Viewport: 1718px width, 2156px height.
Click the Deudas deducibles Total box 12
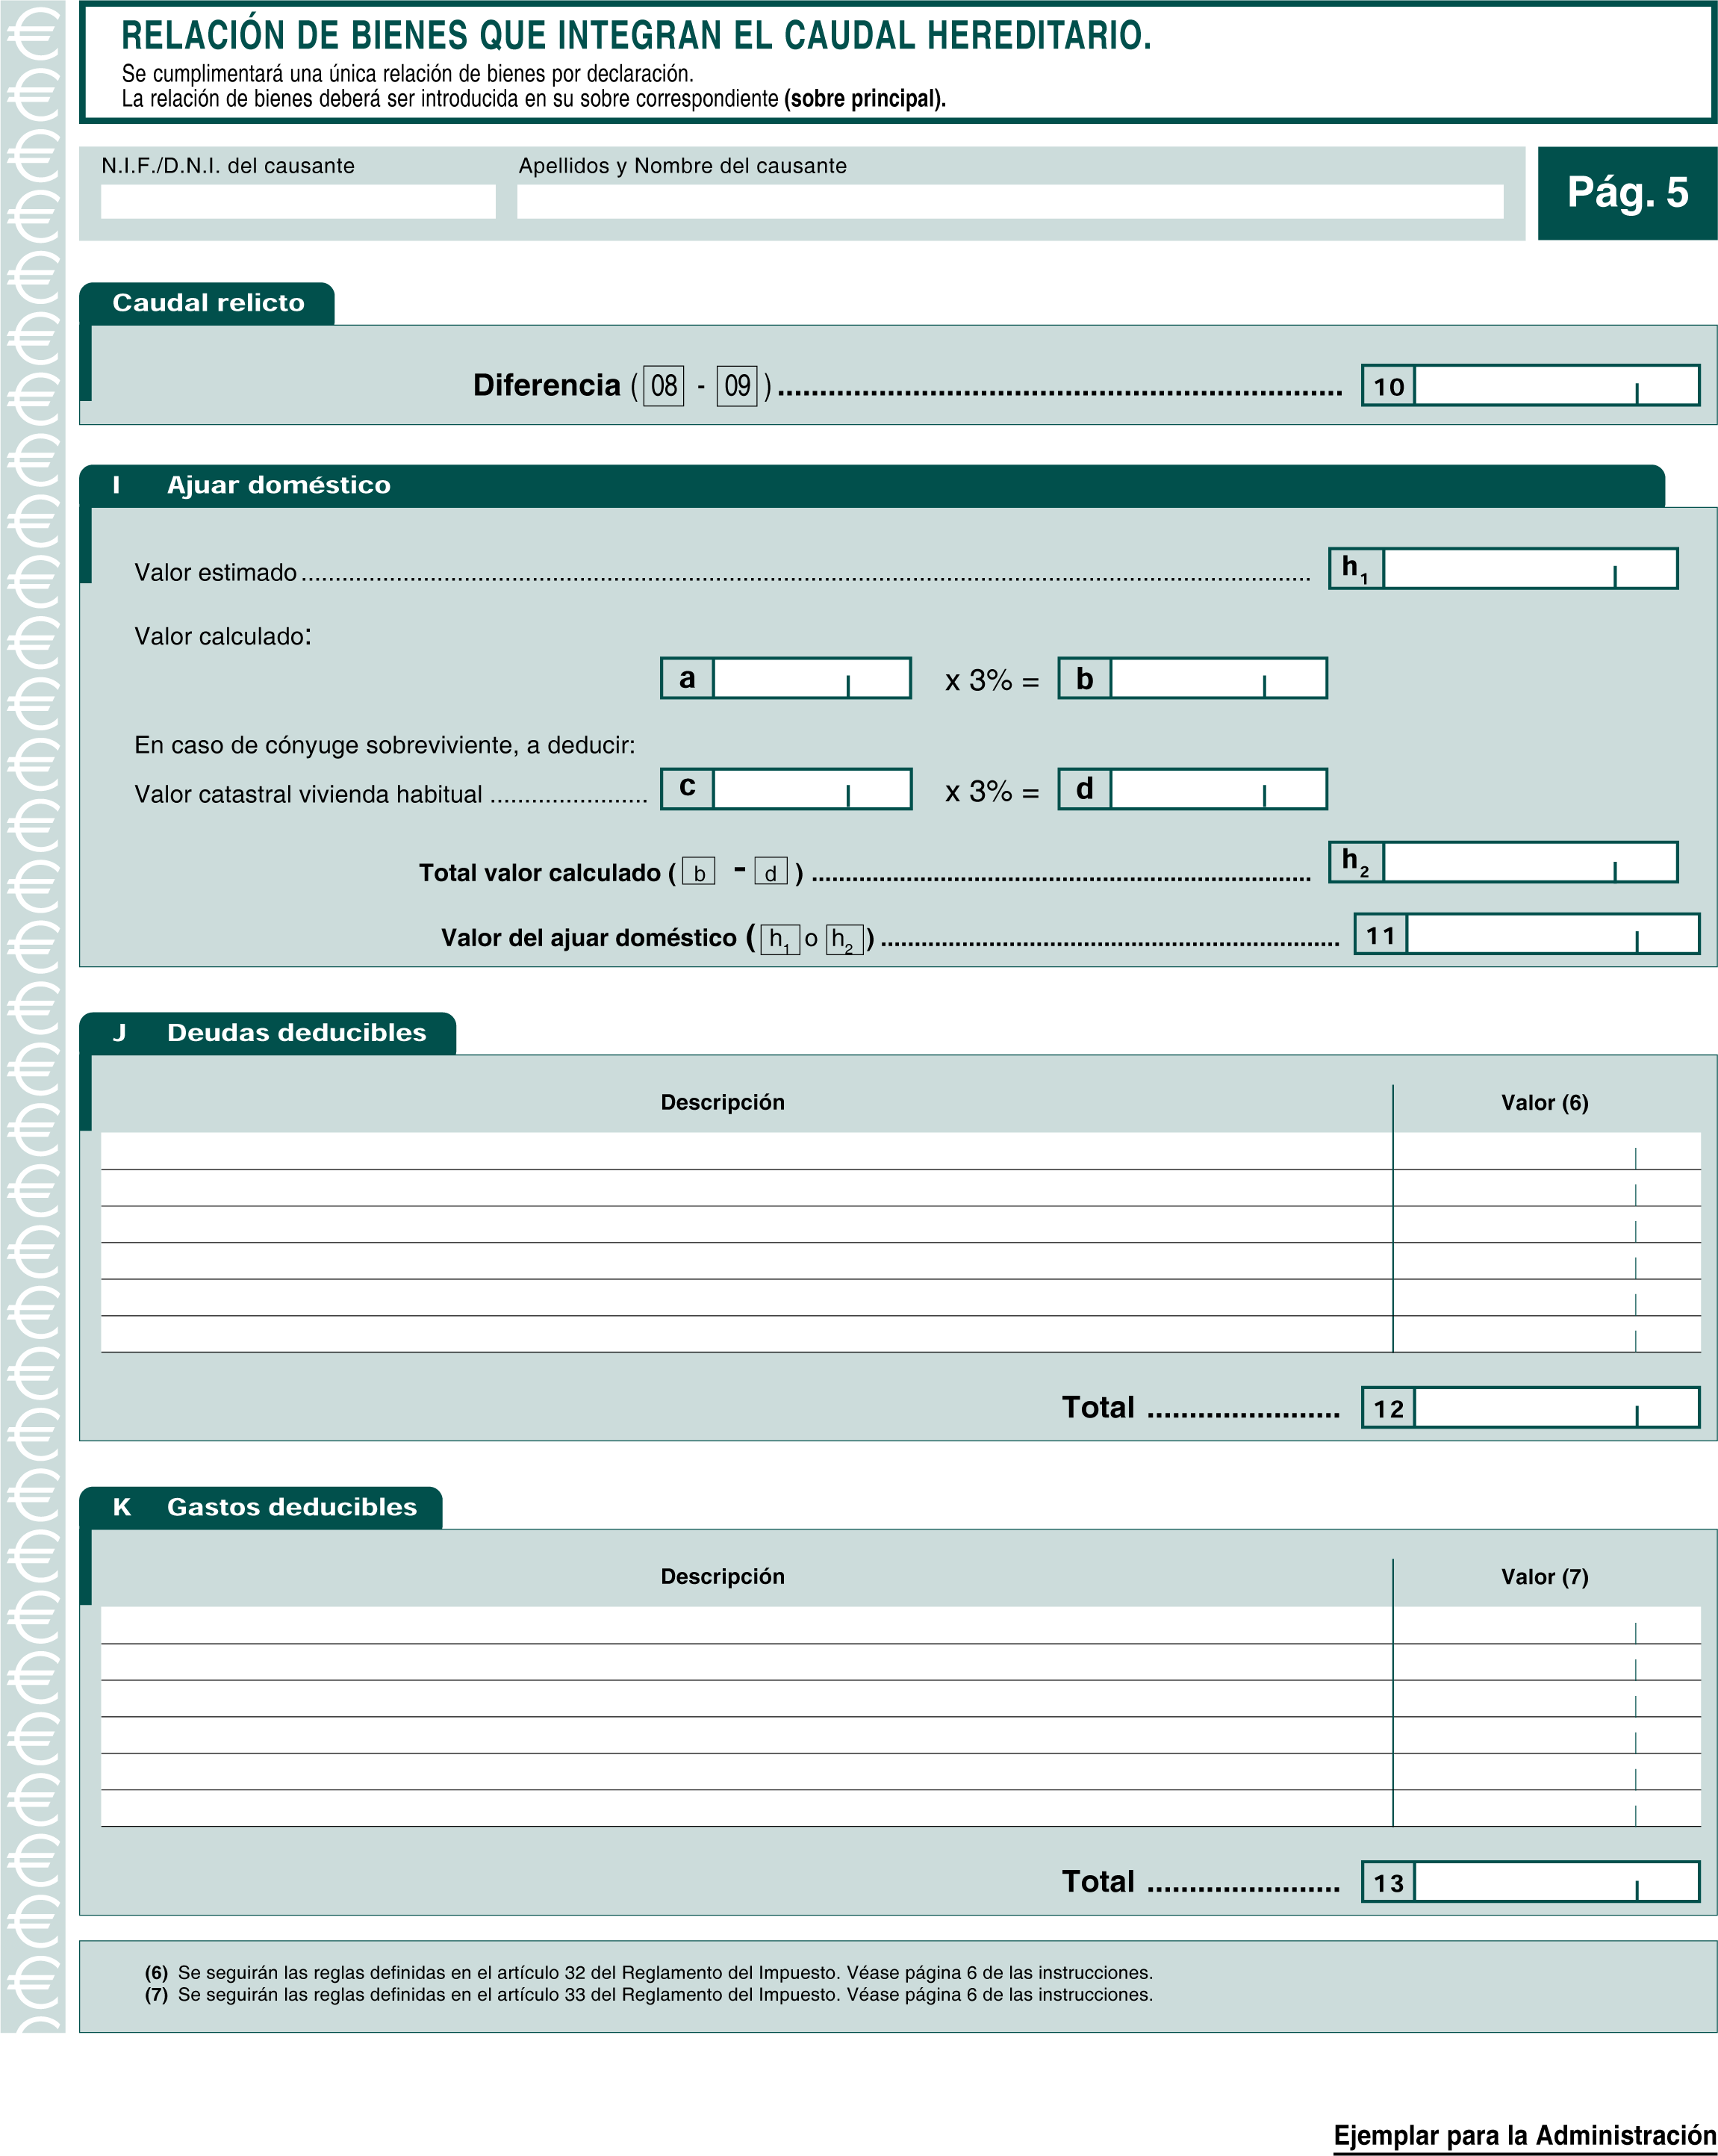pyautogui.click(x=1557, y=1407)
